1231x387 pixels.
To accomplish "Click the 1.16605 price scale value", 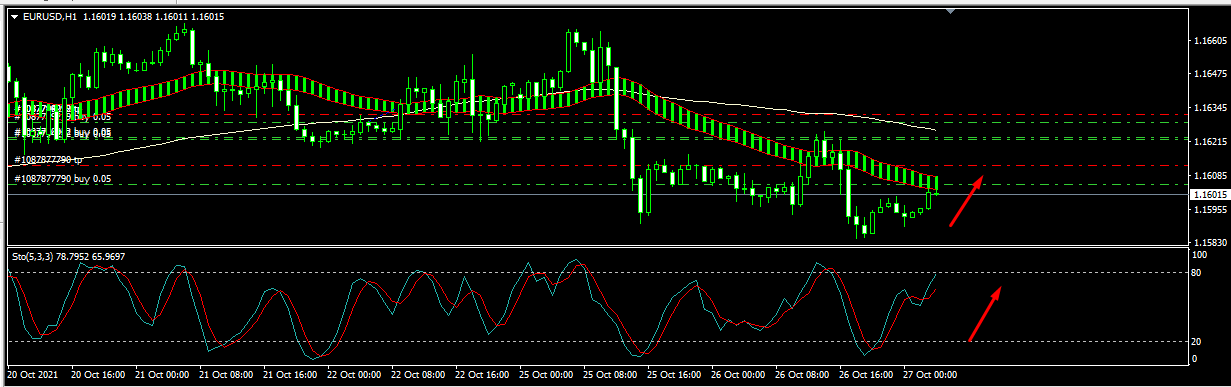I will click(x=1210, y=41).
